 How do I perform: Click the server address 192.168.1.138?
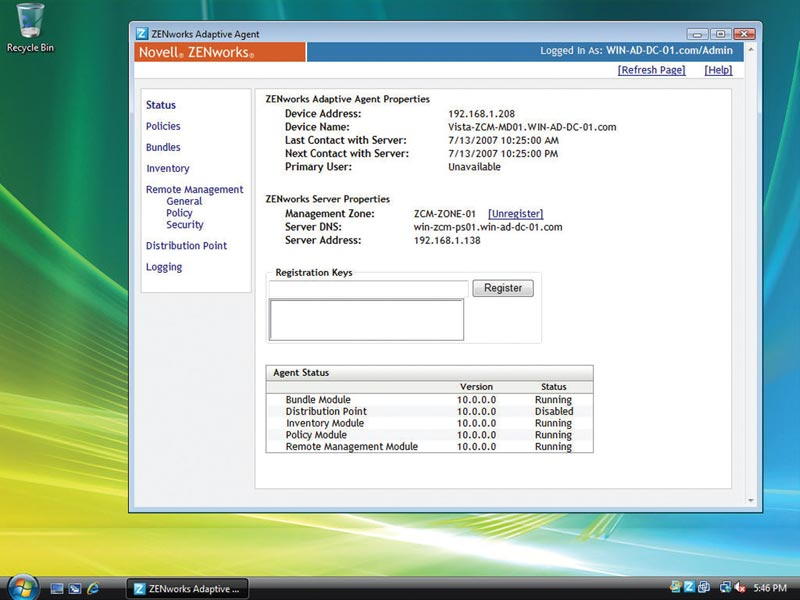(447, 240)
